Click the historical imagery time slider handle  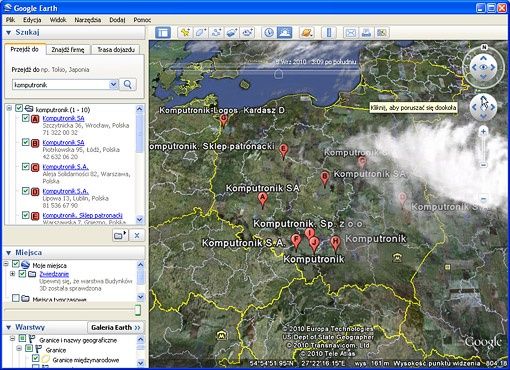pyautogui.click(x=279, y=73)
